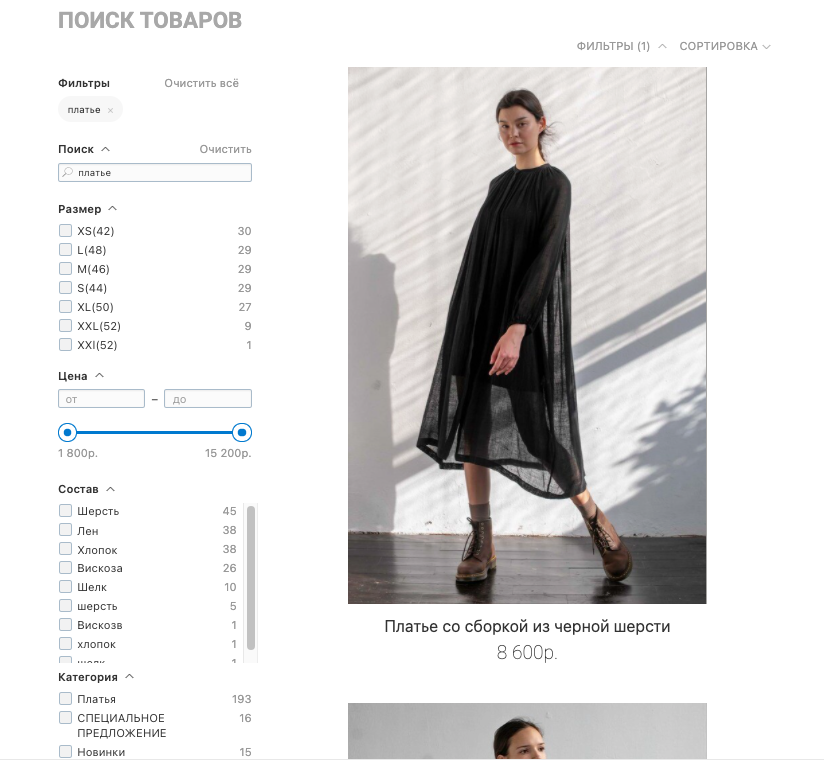Select the Хлопок composition checkbox
The width and height of the screenshot is (824, 760).
(65, 549)
